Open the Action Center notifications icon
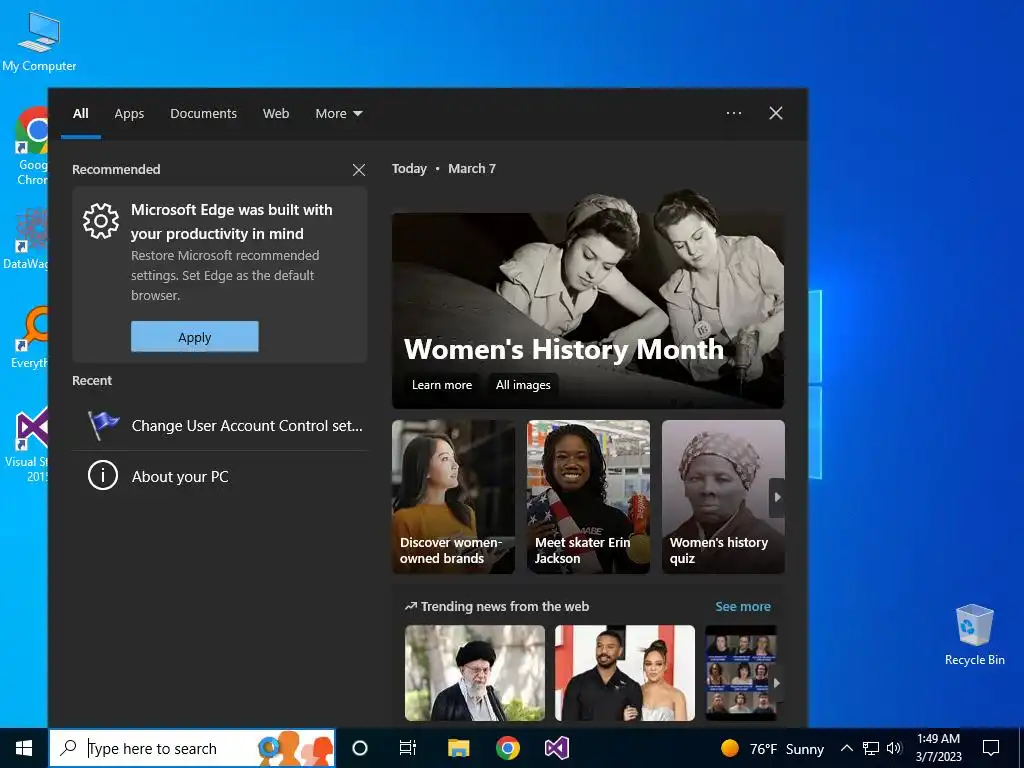Image resolution: width=1024 pixels, height=768 pixels. click(x=991, y=748)
